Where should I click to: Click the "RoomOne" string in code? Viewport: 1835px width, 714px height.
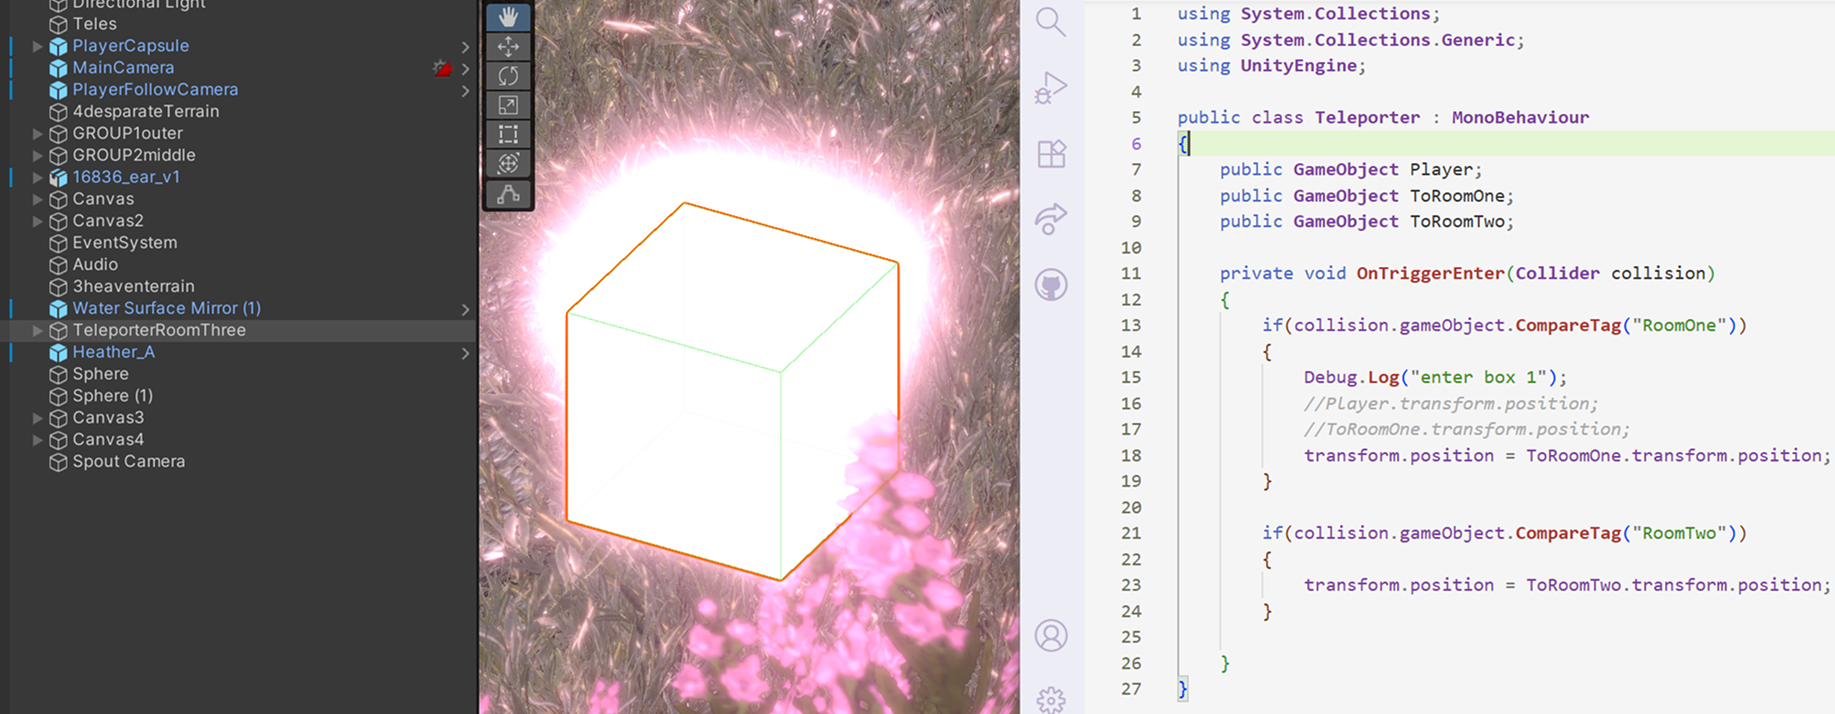pos(1678,325)
